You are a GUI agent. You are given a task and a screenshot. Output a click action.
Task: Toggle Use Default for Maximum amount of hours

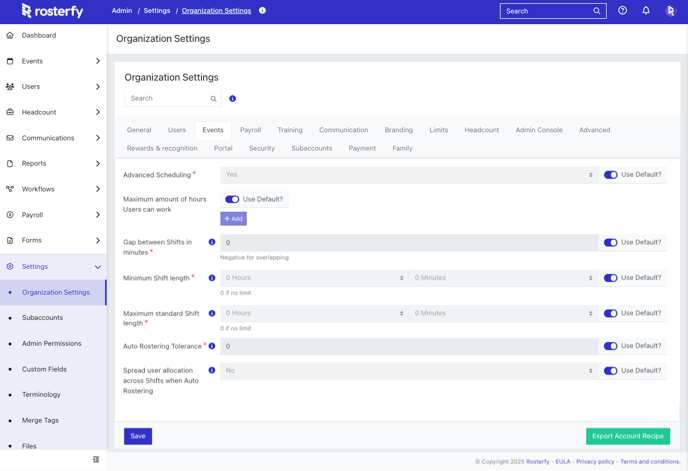[232, 199]
